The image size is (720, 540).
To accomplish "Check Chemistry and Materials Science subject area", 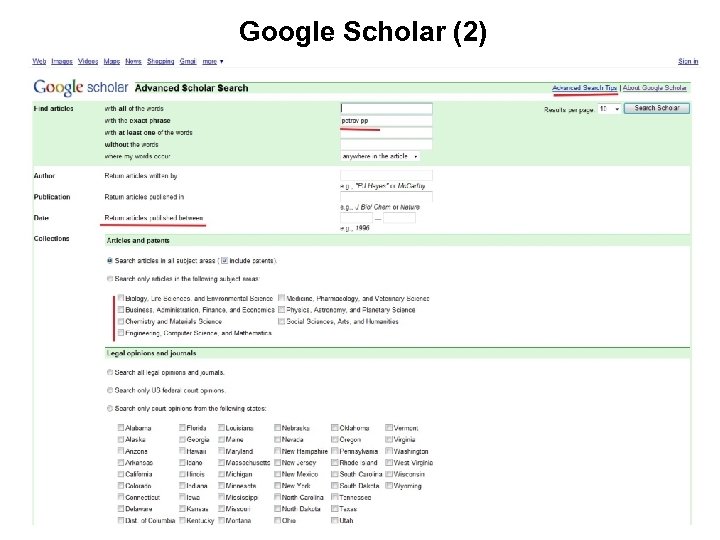I will [x=121, y=322].
